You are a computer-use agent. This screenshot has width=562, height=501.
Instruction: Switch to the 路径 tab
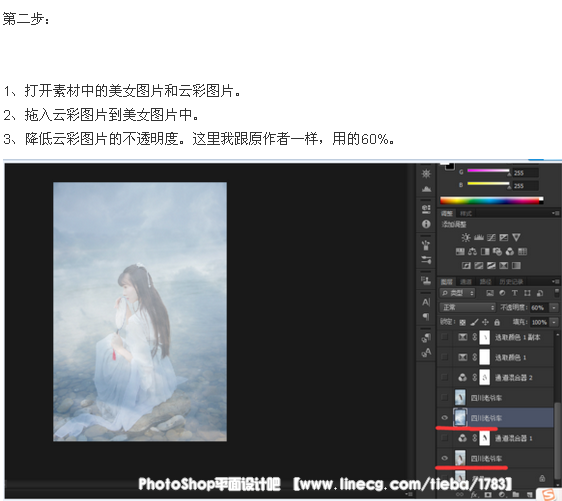coord(485,282)
